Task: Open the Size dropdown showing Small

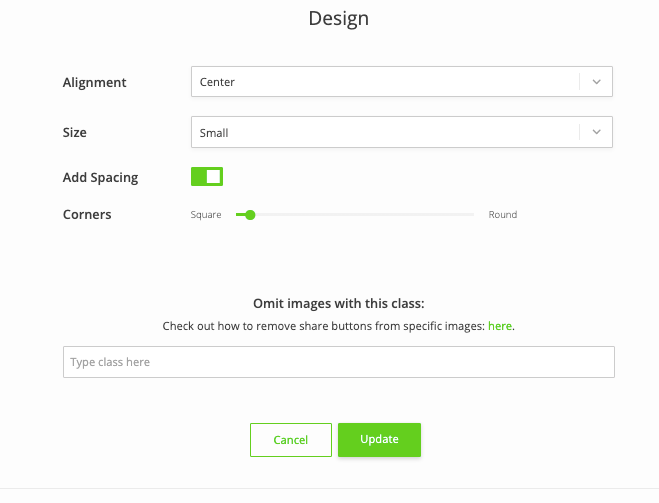Action: coord(402,132)
